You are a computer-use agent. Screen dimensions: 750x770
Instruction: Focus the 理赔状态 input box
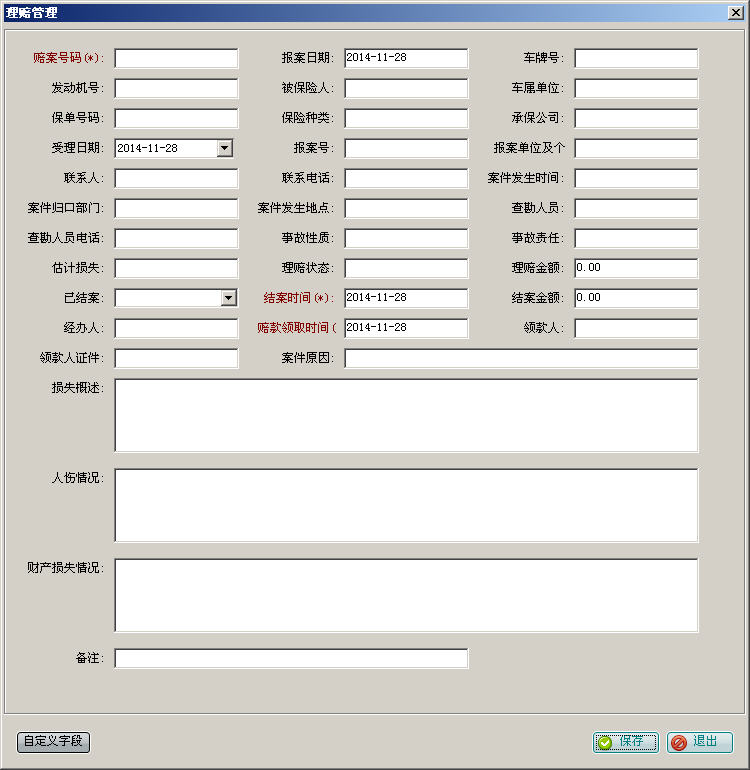406,268
